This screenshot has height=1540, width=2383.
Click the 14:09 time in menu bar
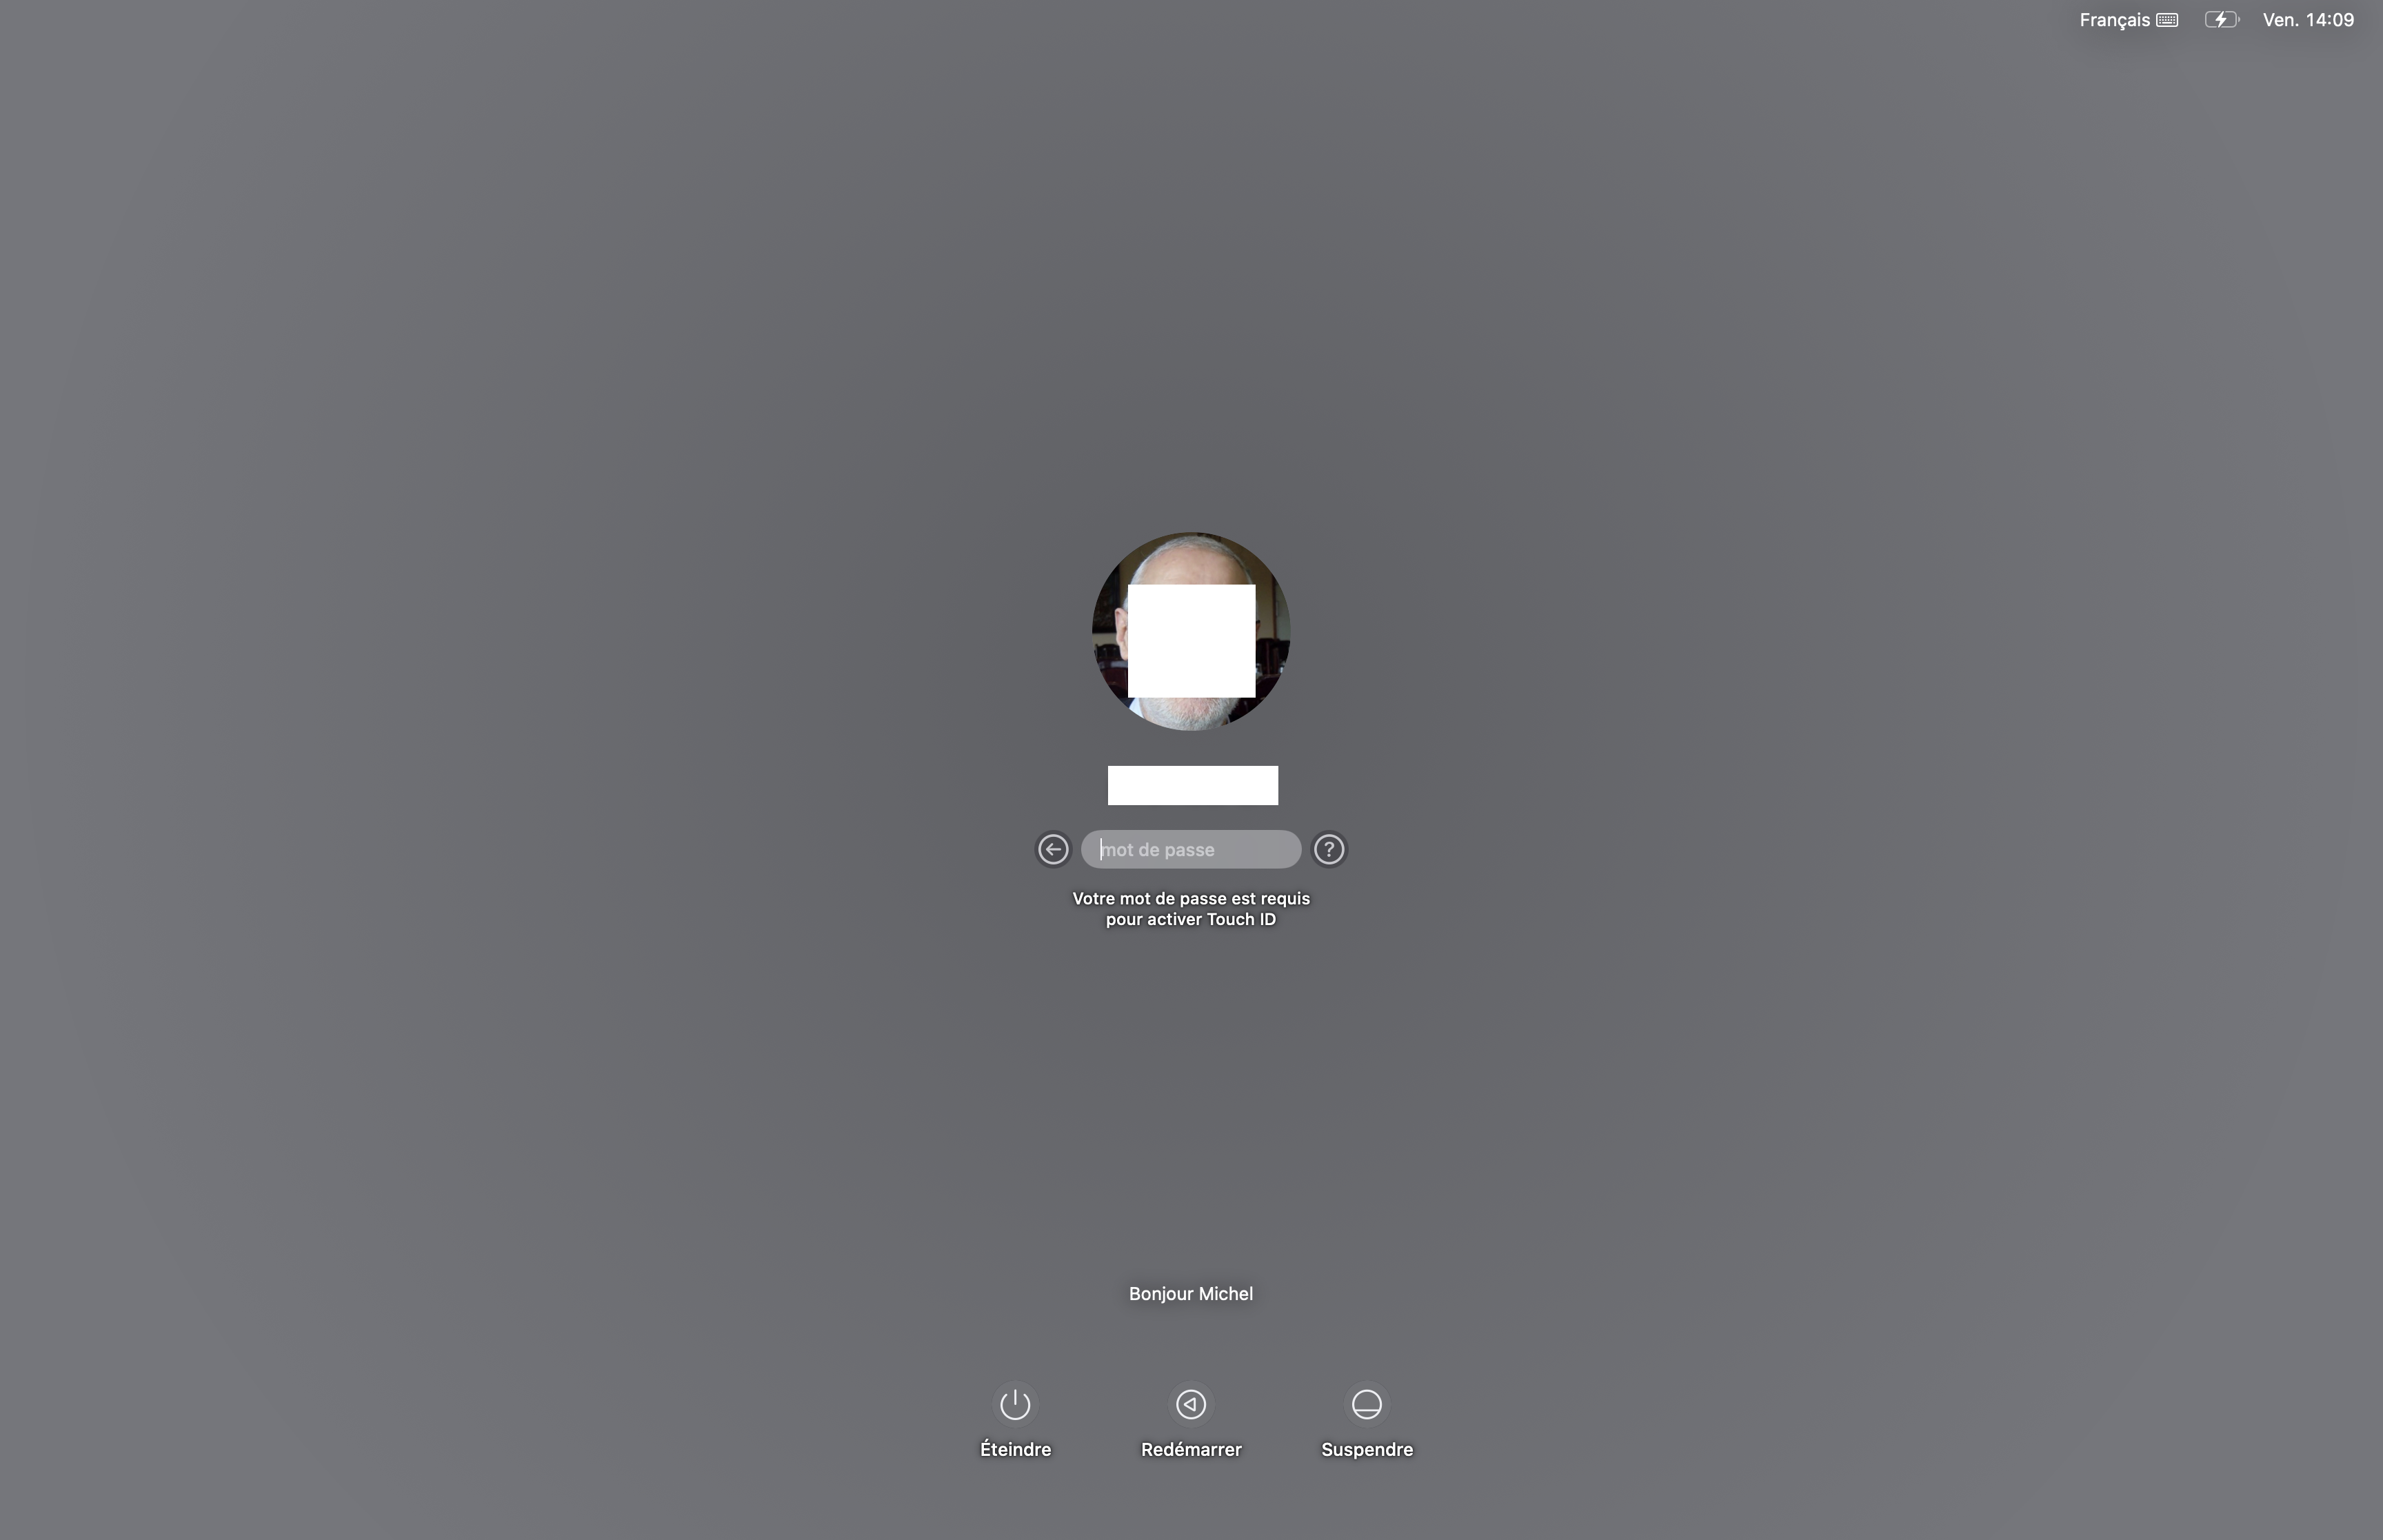(2329, 20)
